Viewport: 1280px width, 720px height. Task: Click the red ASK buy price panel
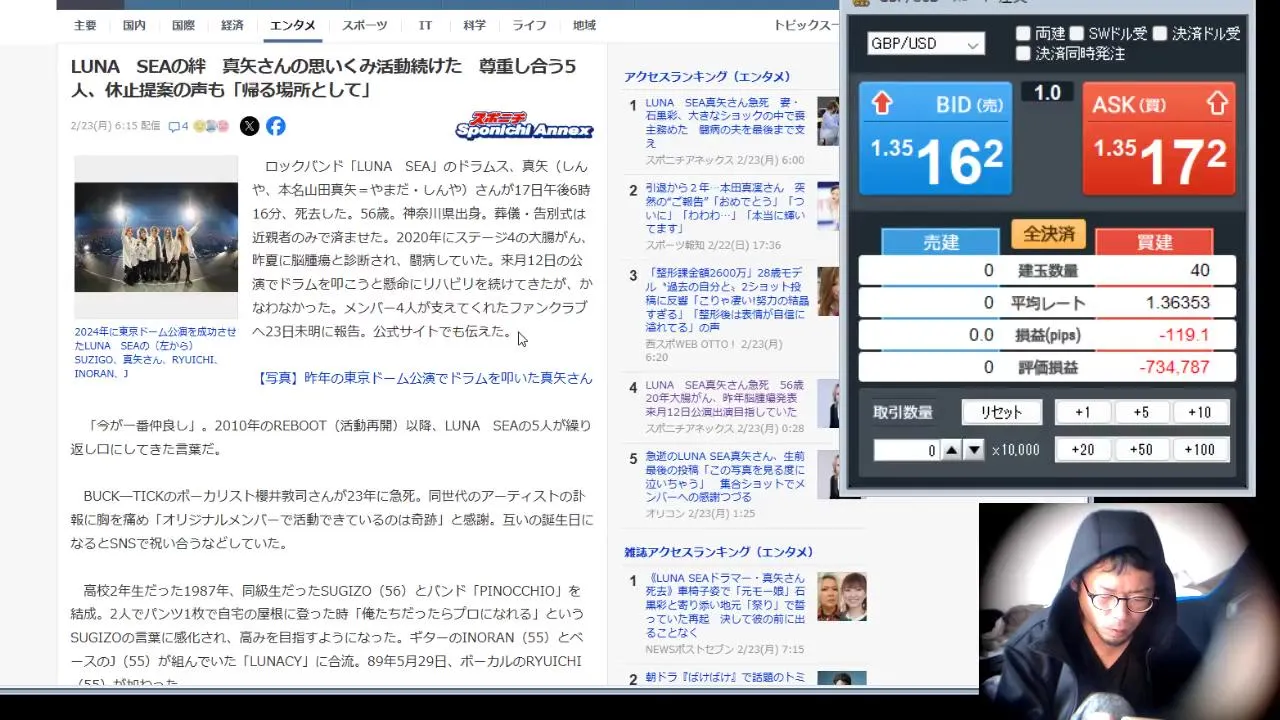[x=1159, y=138]
